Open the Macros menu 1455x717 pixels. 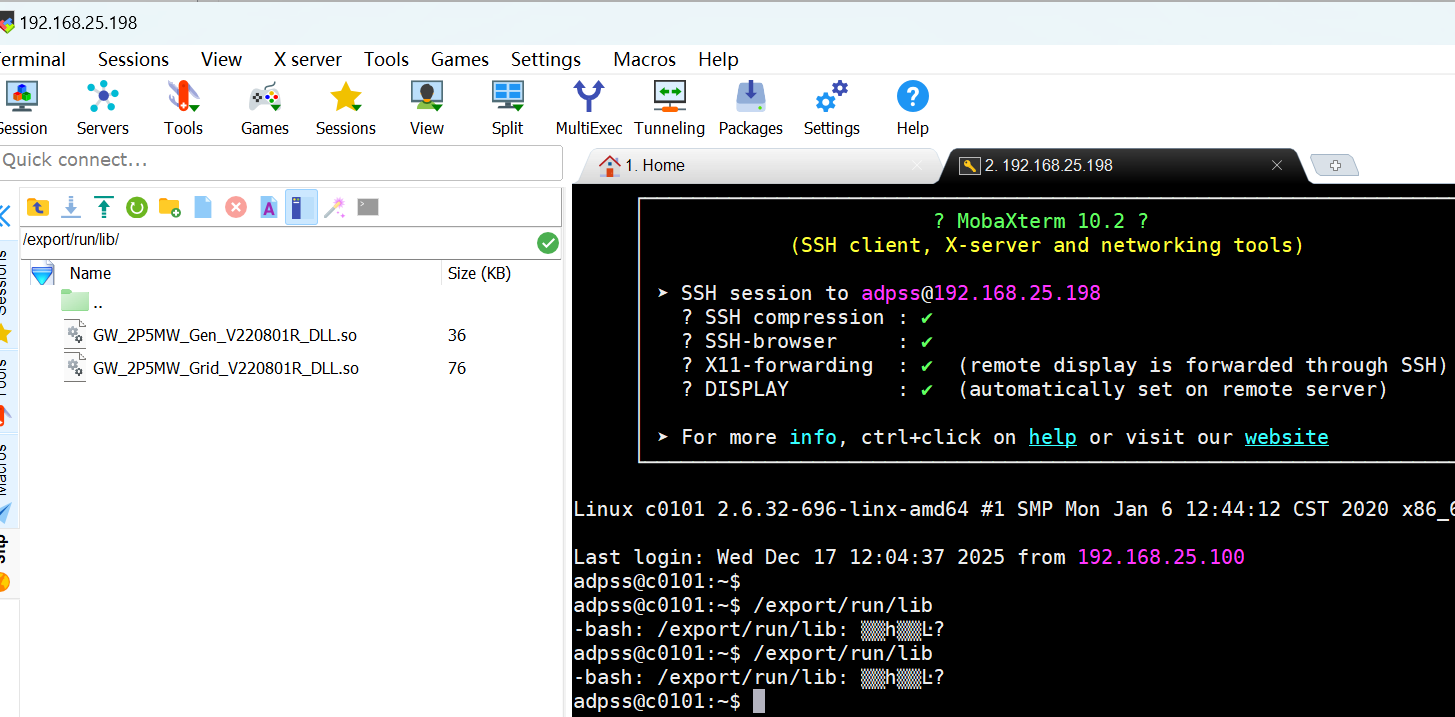tap(644, 59)
